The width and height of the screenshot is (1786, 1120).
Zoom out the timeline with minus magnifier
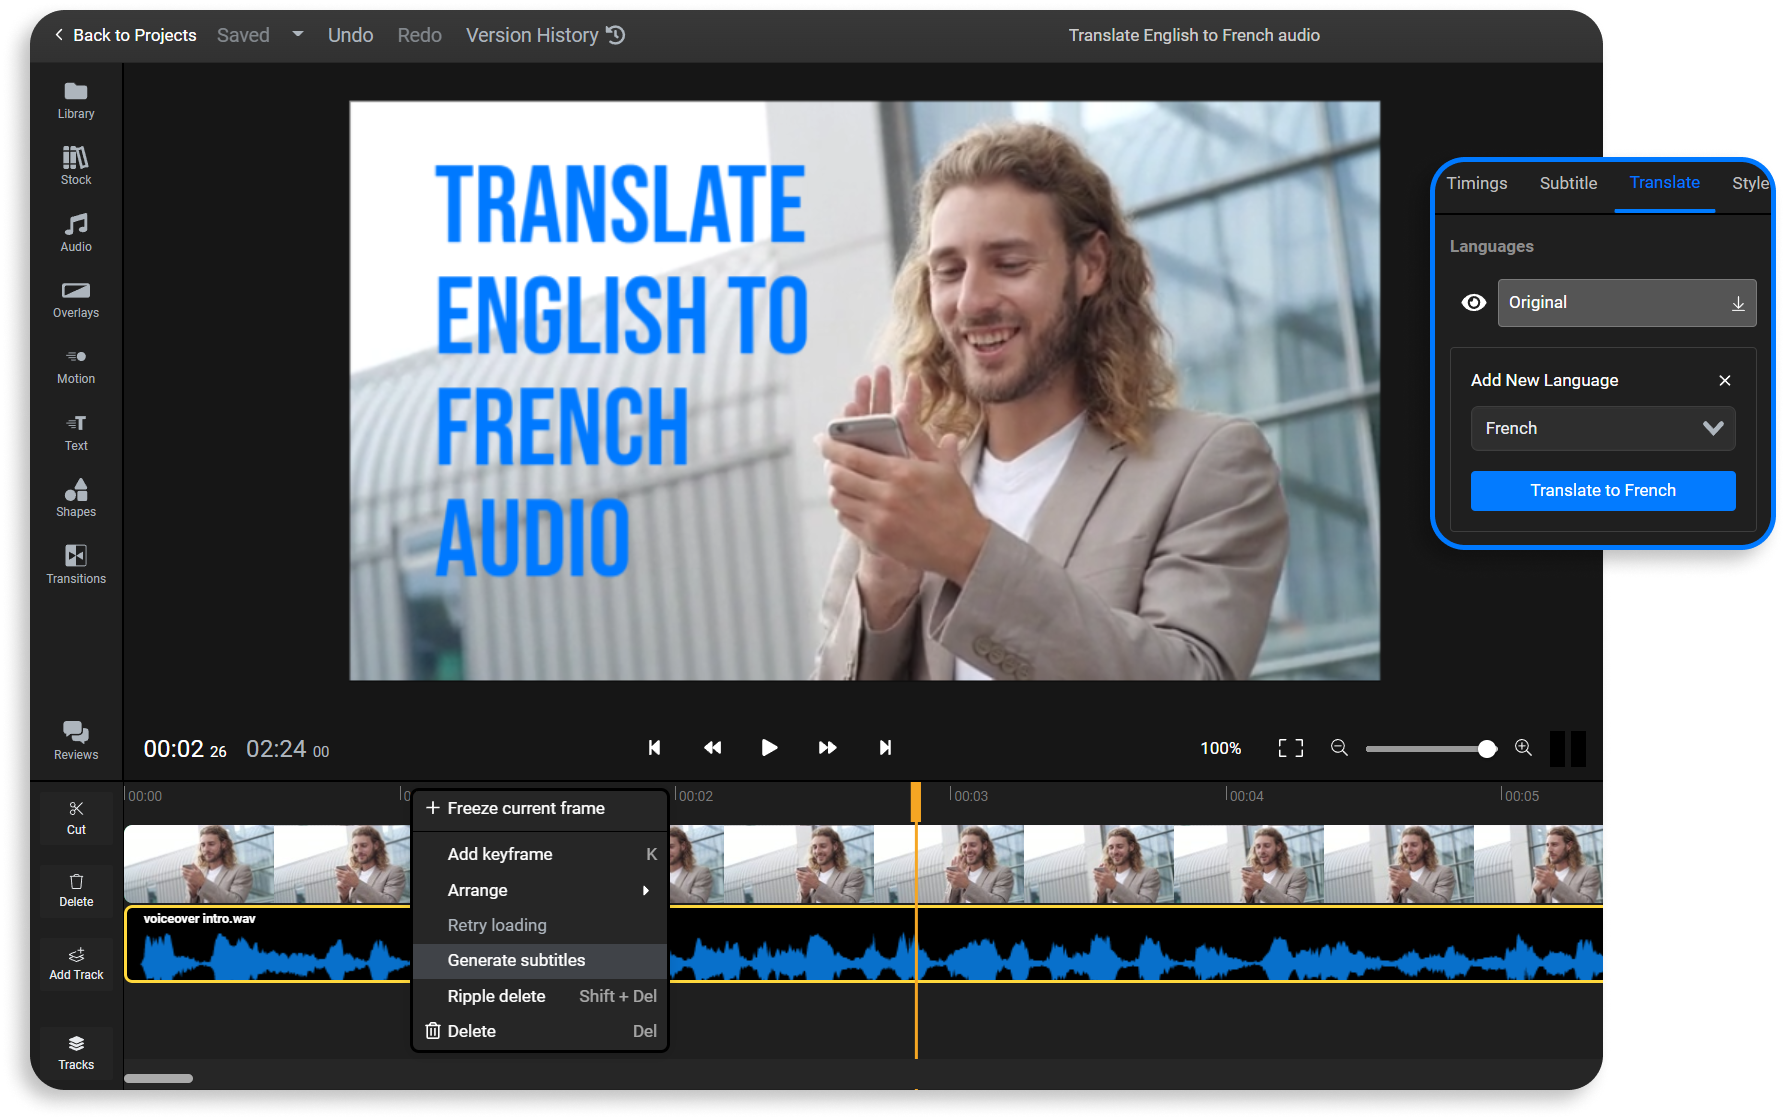pos(1339,748)
